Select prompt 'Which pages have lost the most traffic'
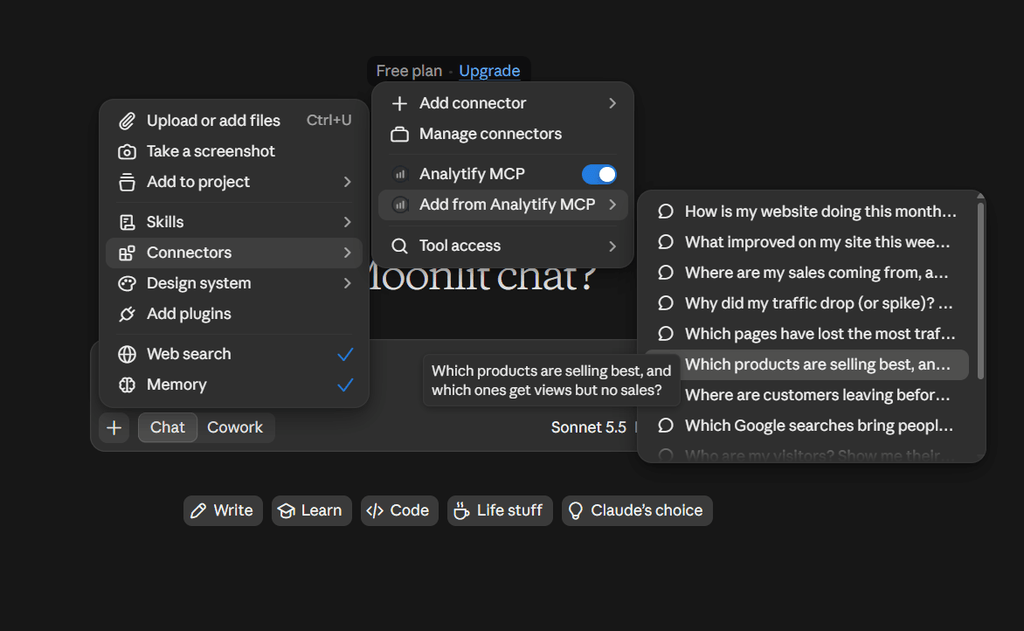Image resolution: width=1024 pixels, height=631 pixels. [807, 334]
